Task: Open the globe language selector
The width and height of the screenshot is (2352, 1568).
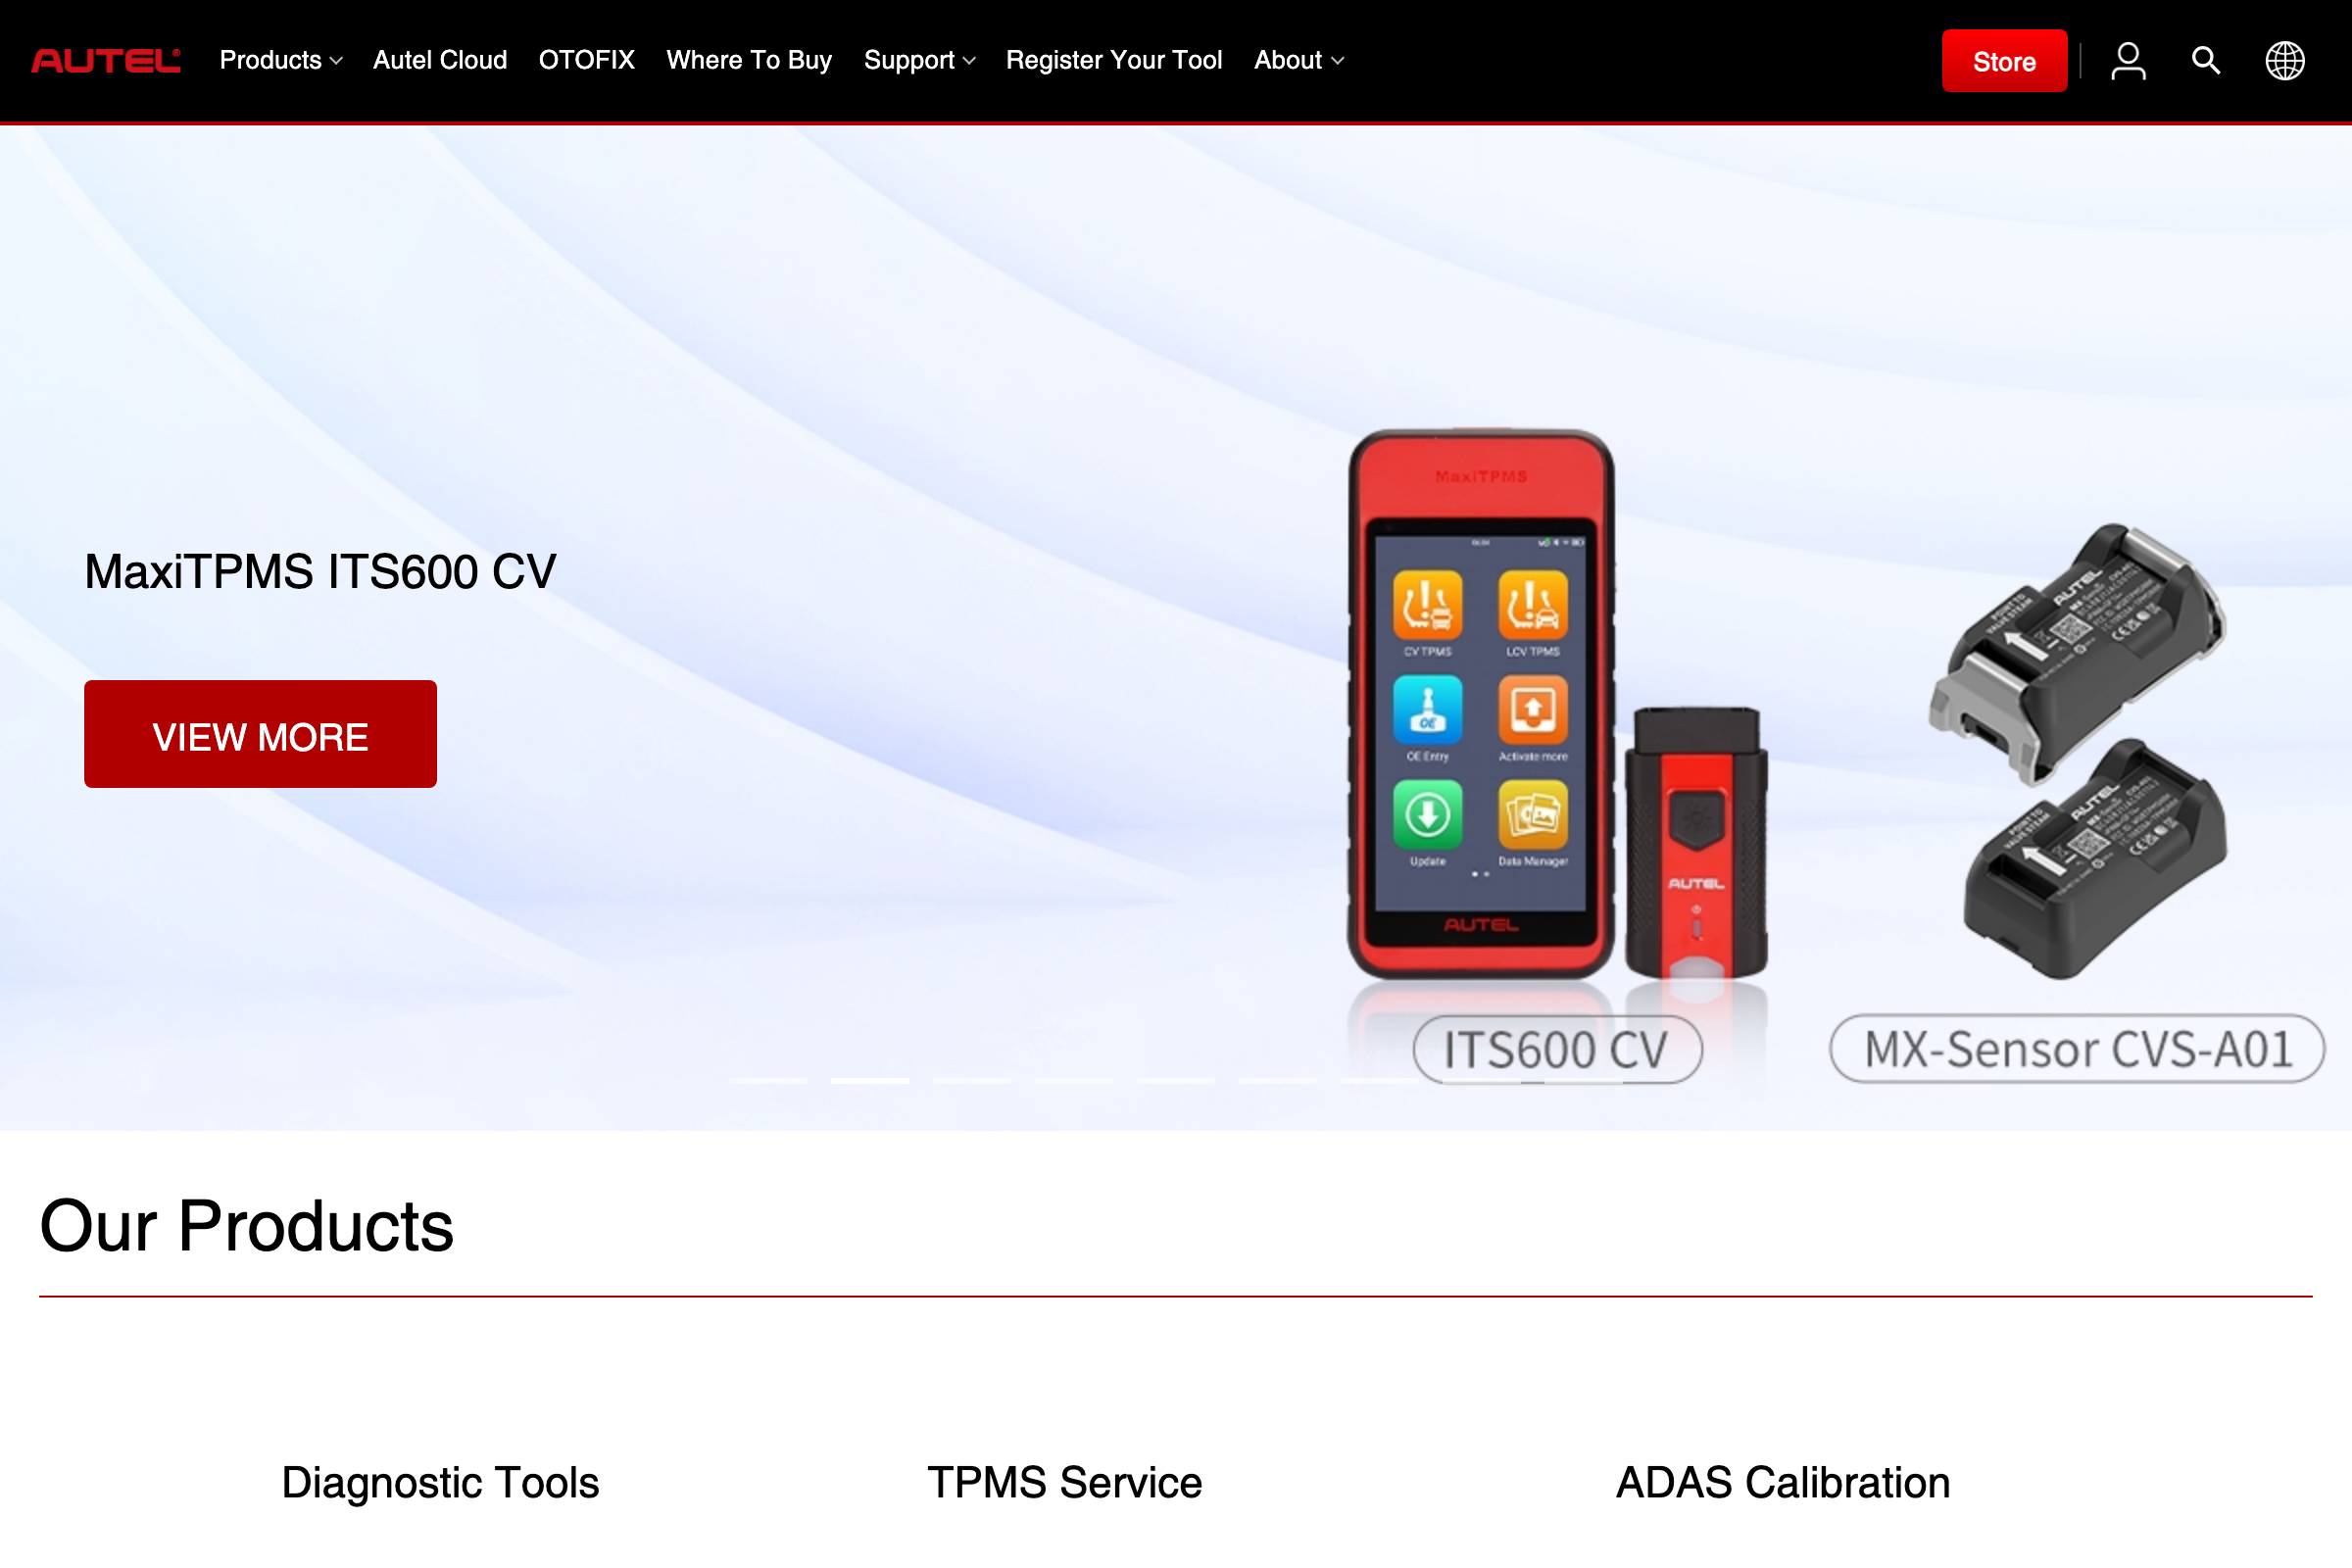Action: point(2285,61)
